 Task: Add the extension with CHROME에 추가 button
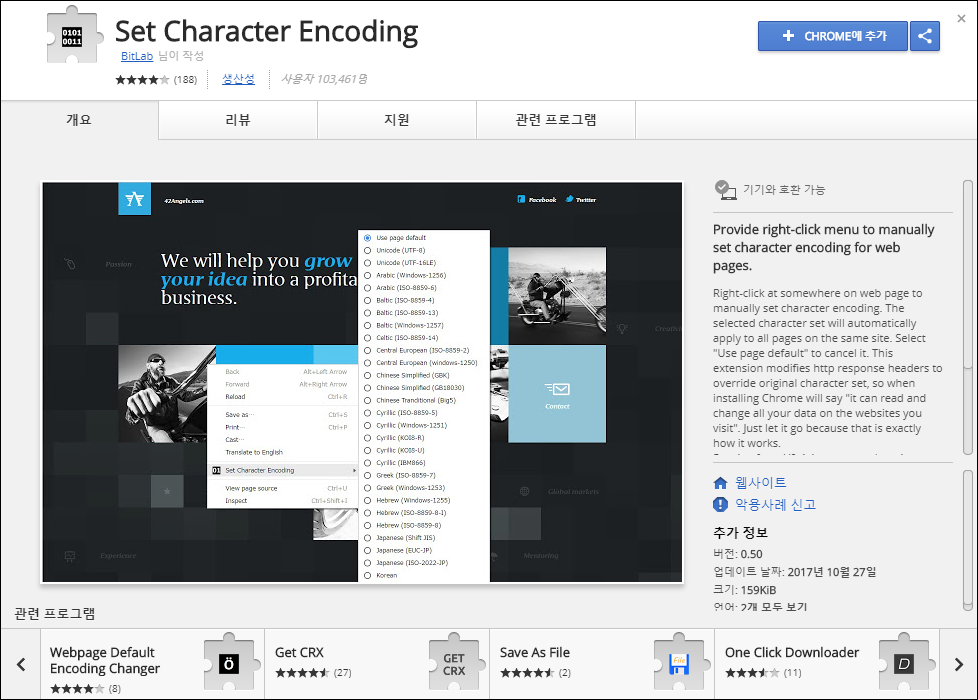coord(833,36)
